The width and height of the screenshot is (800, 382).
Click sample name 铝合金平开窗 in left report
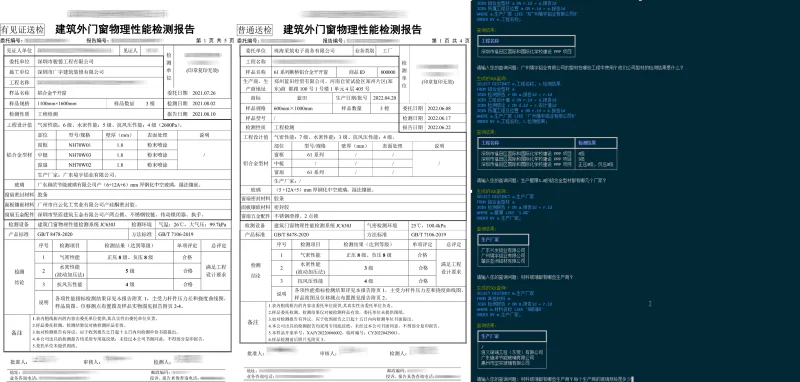coord(53,93)
